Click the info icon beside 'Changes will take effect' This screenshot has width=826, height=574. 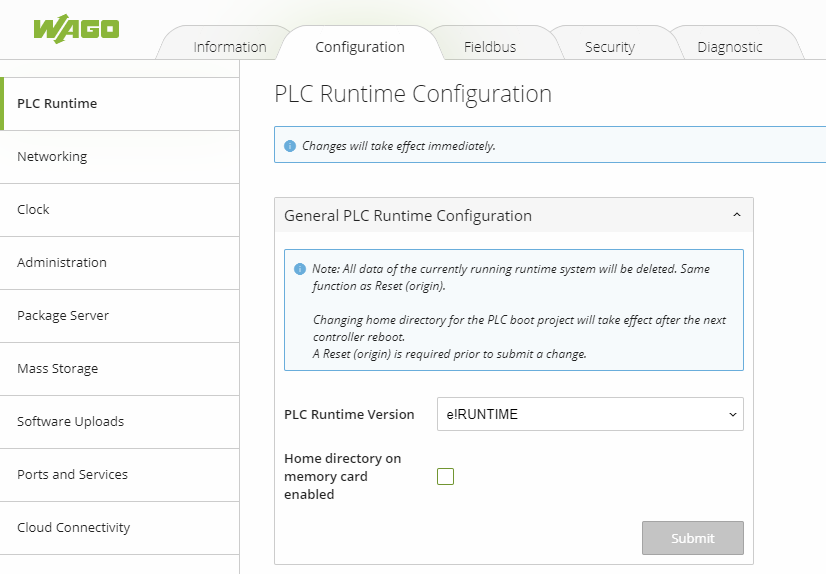(x=290, y=146)
